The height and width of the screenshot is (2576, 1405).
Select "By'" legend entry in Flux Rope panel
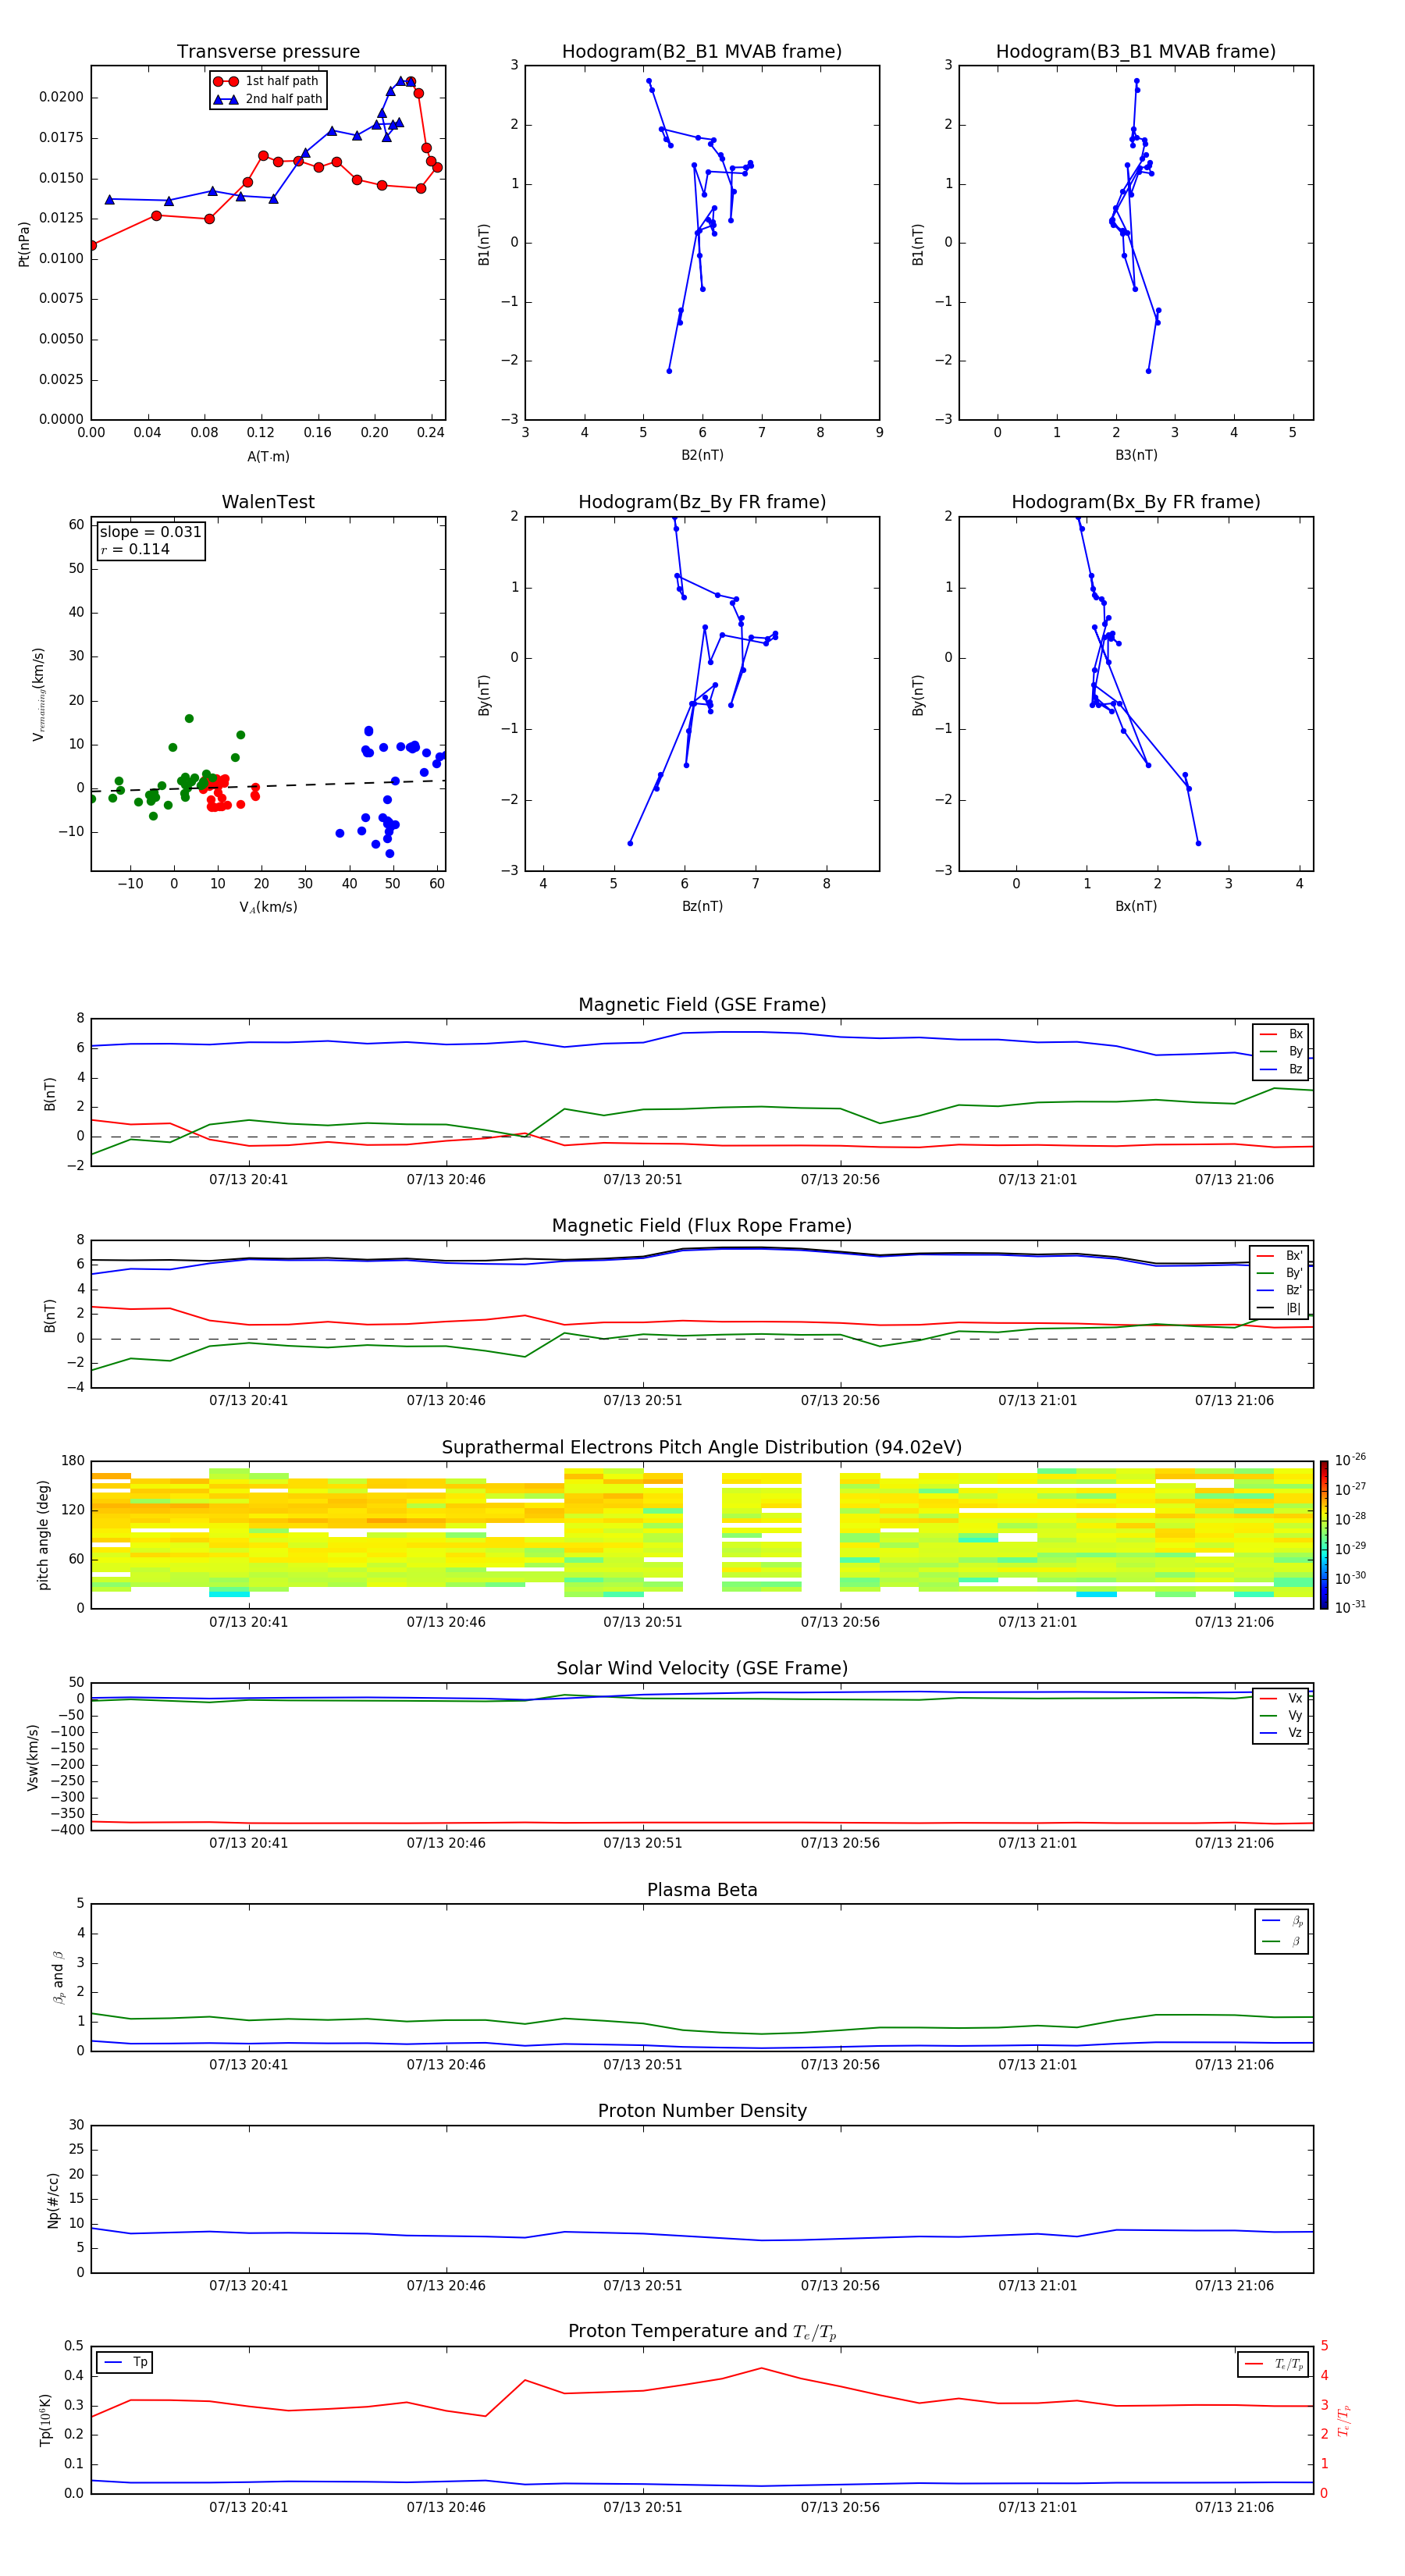1280,1273
